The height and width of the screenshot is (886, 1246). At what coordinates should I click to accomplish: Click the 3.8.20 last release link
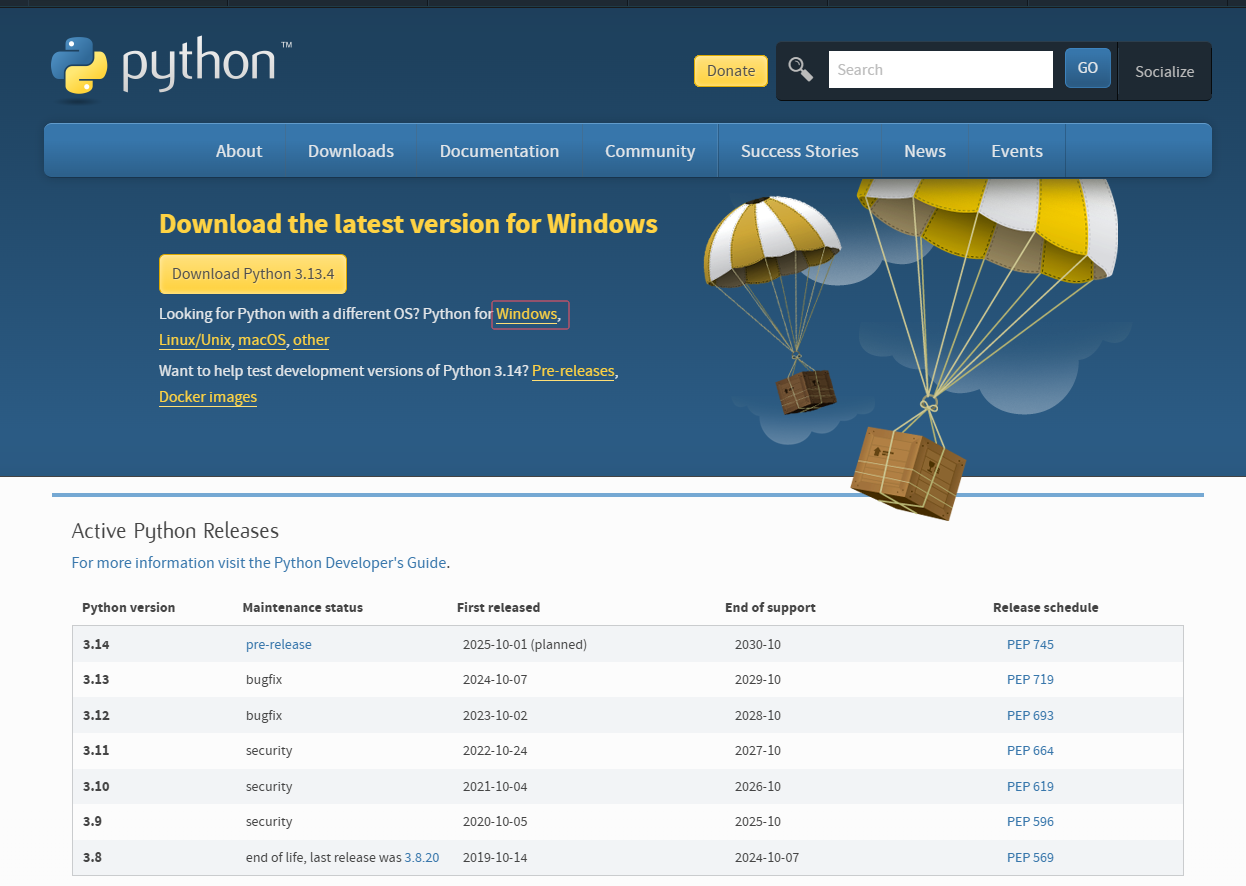[x=422, y=858]
